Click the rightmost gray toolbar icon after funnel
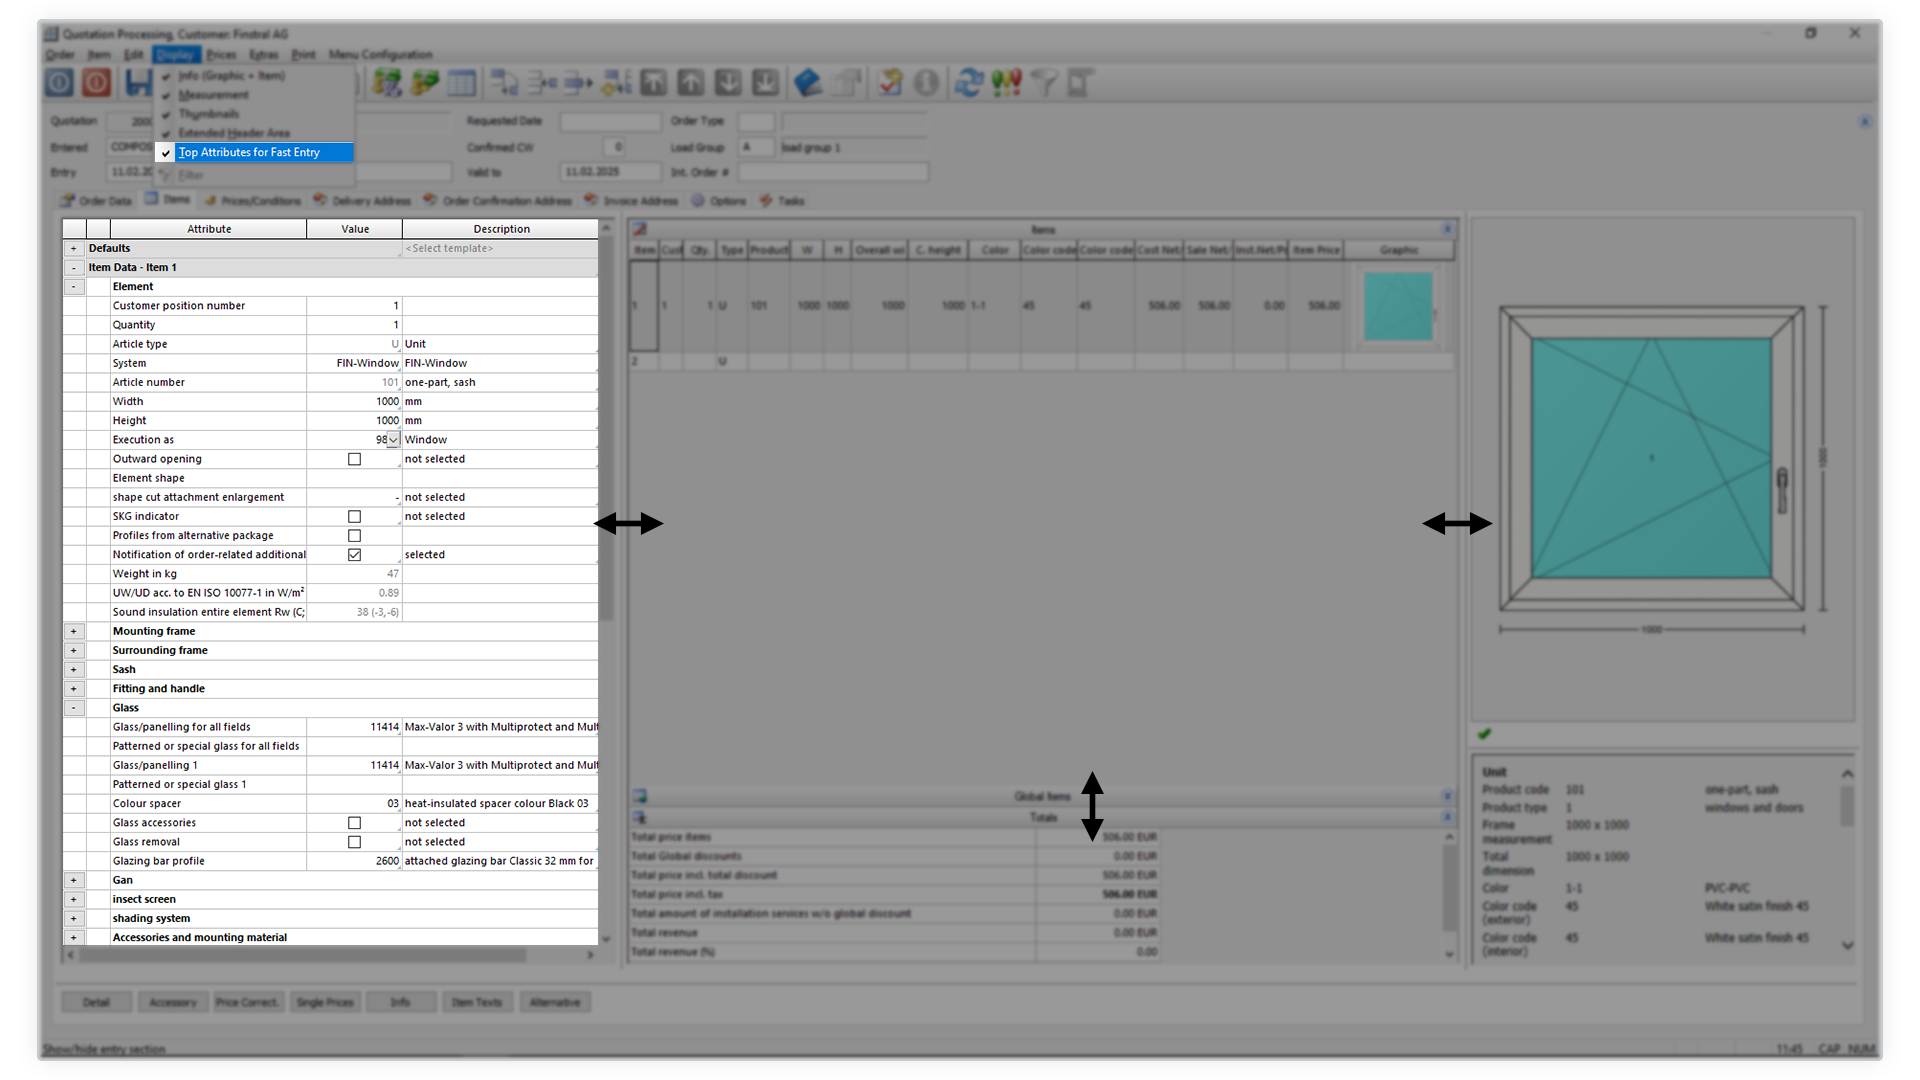1920x1080 pixels. [1079, 83]
